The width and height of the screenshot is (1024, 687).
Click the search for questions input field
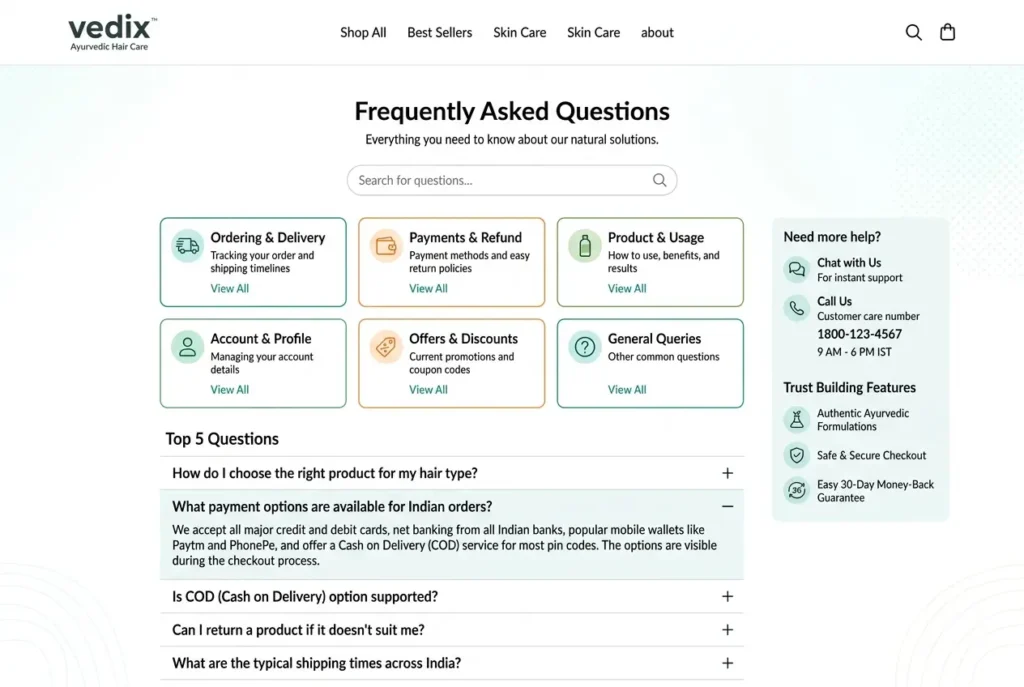pyautogui.click(x=500, y=180)
